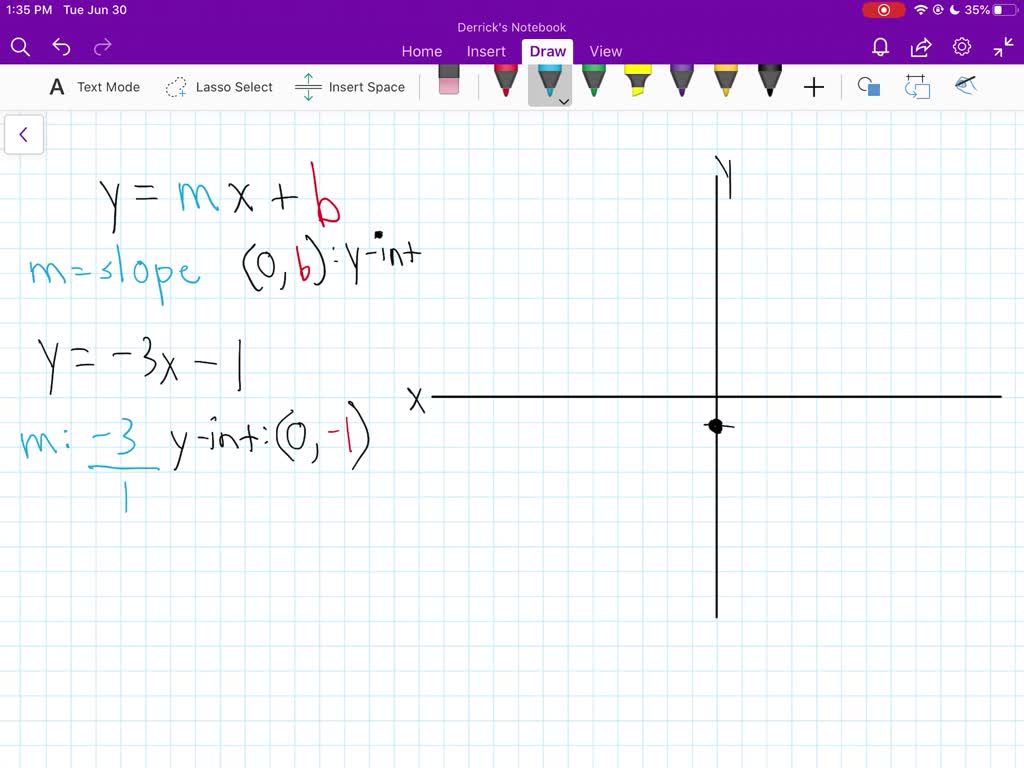The width and height of the screenshot is (1024, 768).
Task: Choose the black pen
Action: point(769,84)
